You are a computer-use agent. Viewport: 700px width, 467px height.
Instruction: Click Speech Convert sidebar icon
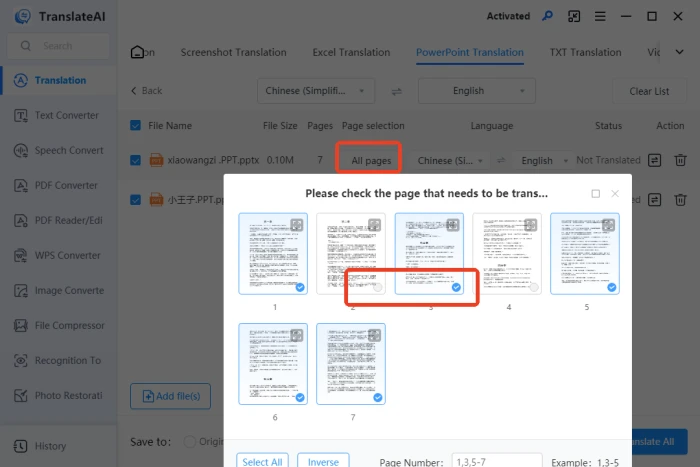[x=21, y=150]
